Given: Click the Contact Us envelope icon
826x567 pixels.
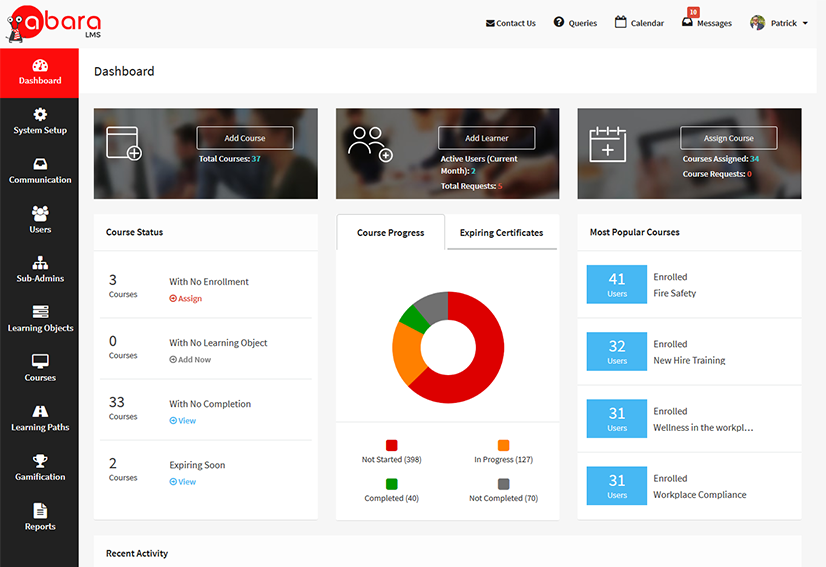Looking at the screenshot, I should tap(490, 23).
